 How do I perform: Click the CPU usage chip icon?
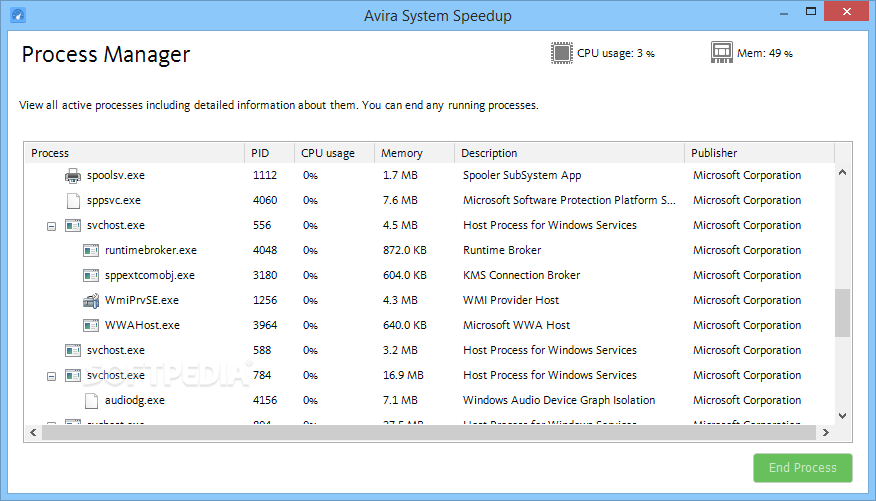pyautogui.click(x=561, y=53)
